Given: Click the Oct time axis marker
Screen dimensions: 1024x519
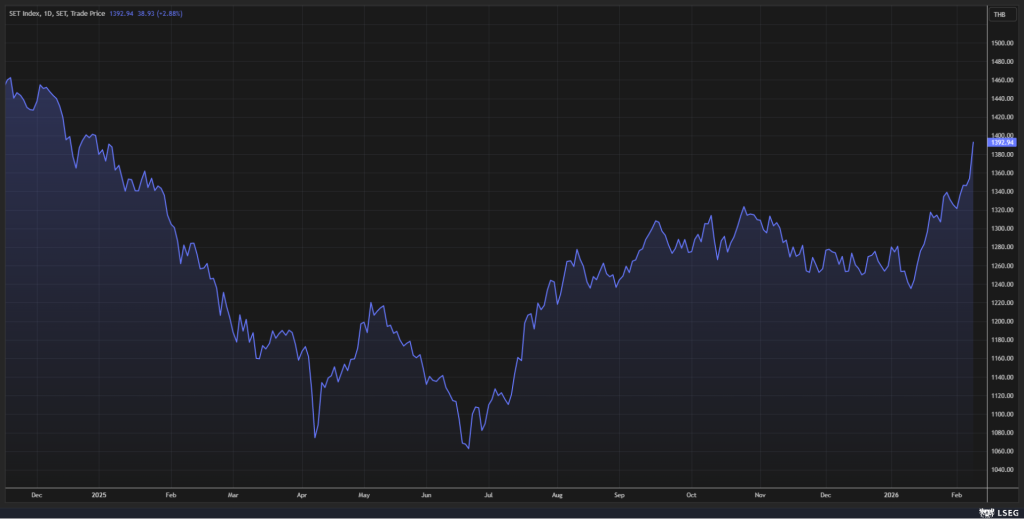Looking at the screenshot, I should [x=691, y=494].
